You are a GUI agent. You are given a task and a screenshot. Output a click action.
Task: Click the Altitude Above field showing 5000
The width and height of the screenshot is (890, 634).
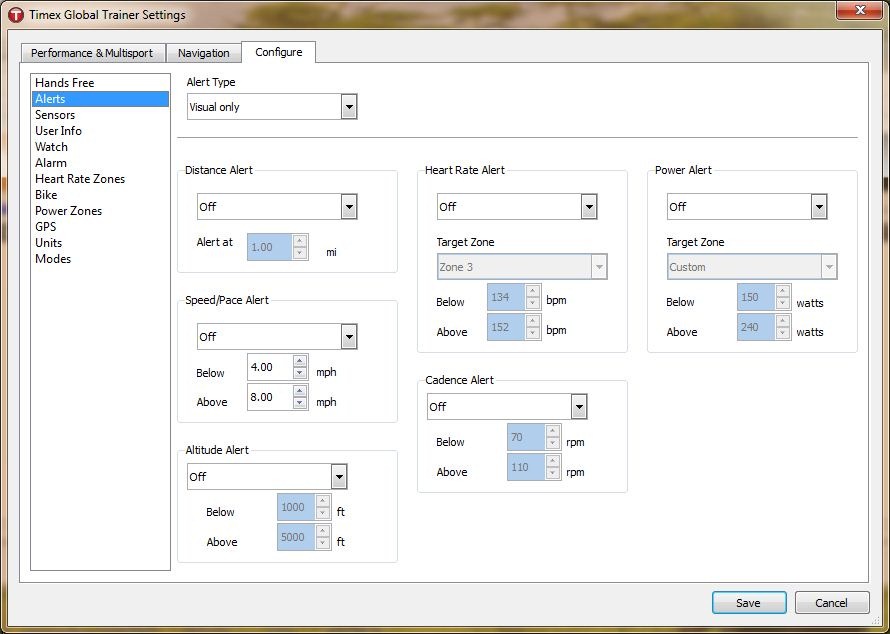pyautogui.click(x=296, y=537)
